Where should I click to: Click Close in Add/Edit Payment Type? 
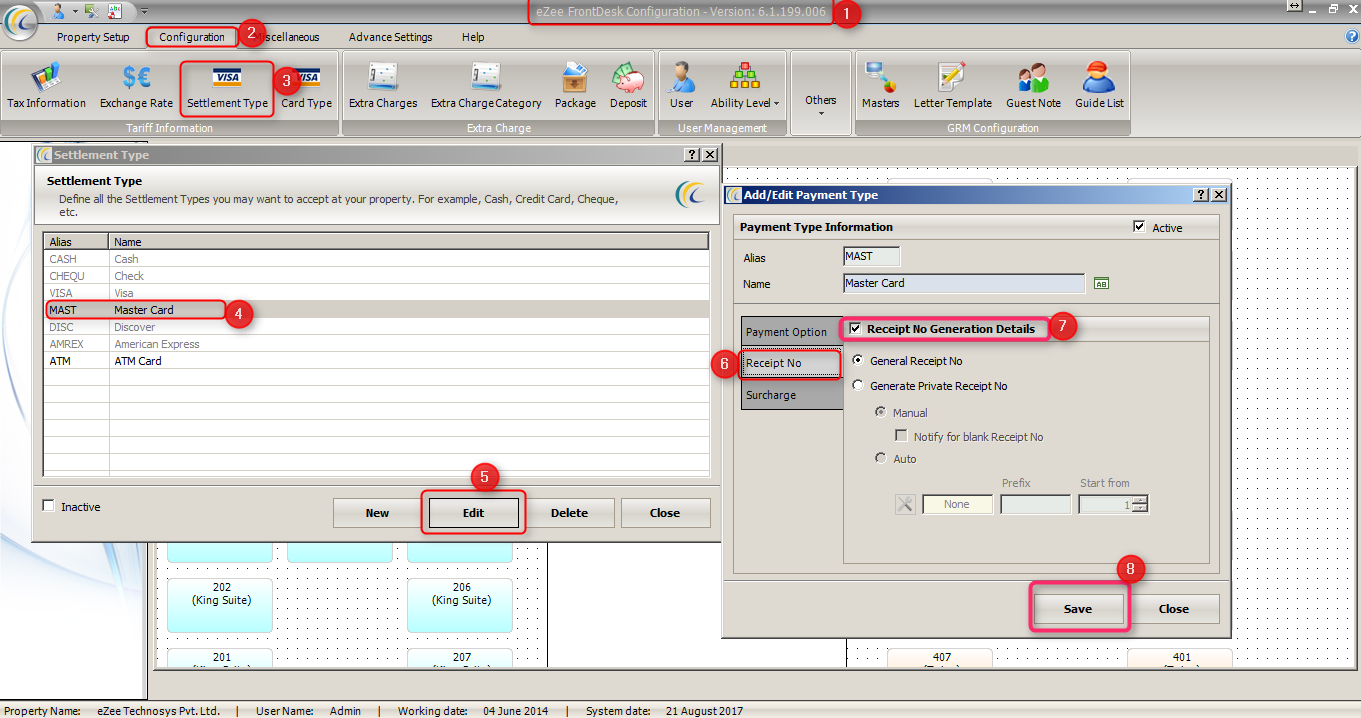pyautogui.click(x=1174, y=609)
